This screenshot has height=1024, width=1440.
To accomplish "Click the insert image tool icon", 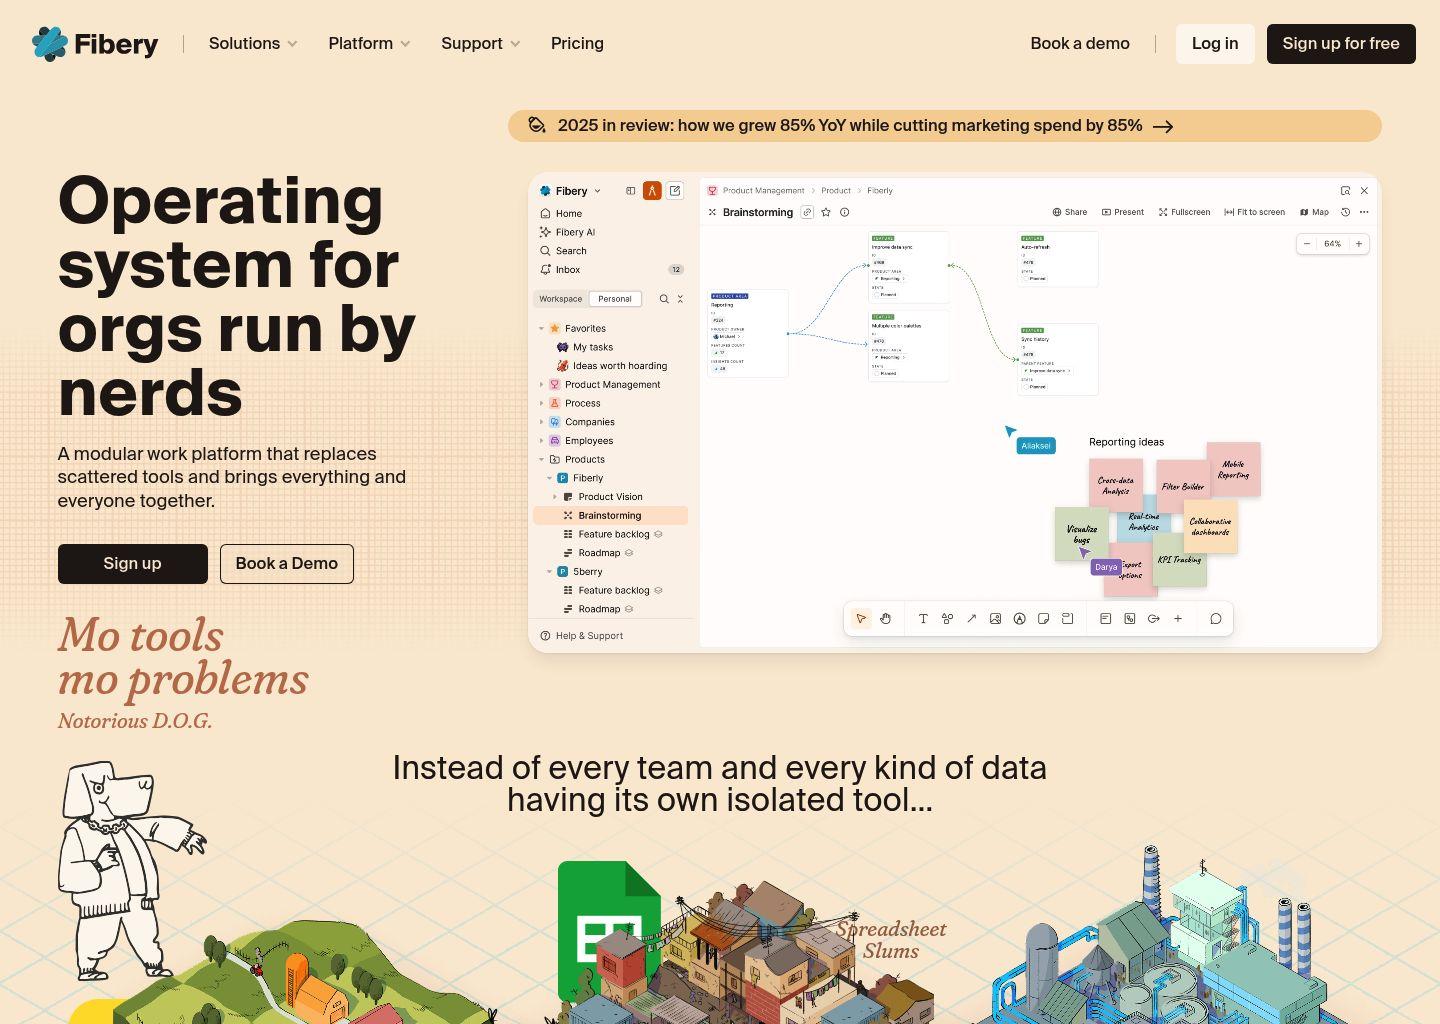I will 995,619.
